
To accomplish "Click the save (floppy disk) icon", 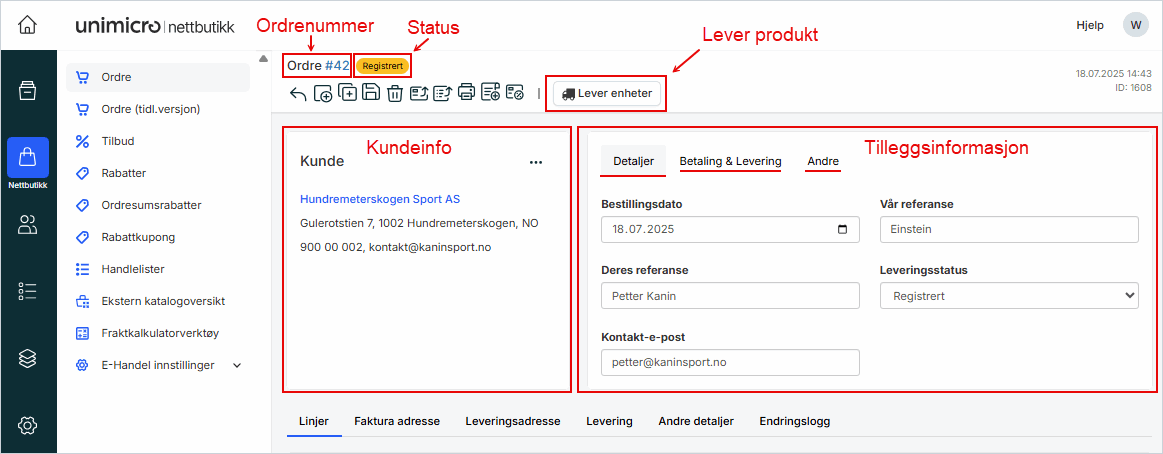I will (x=371, y=94).
